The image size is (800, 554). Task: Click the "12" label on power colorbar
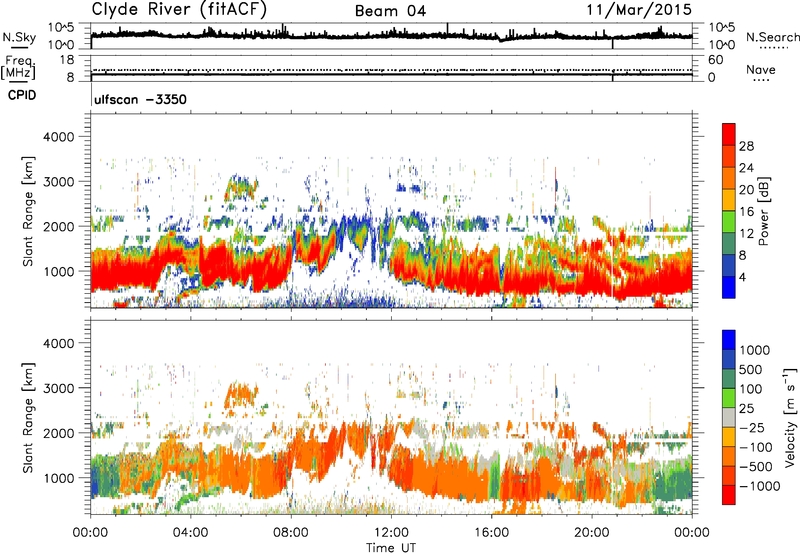point(746,234)
